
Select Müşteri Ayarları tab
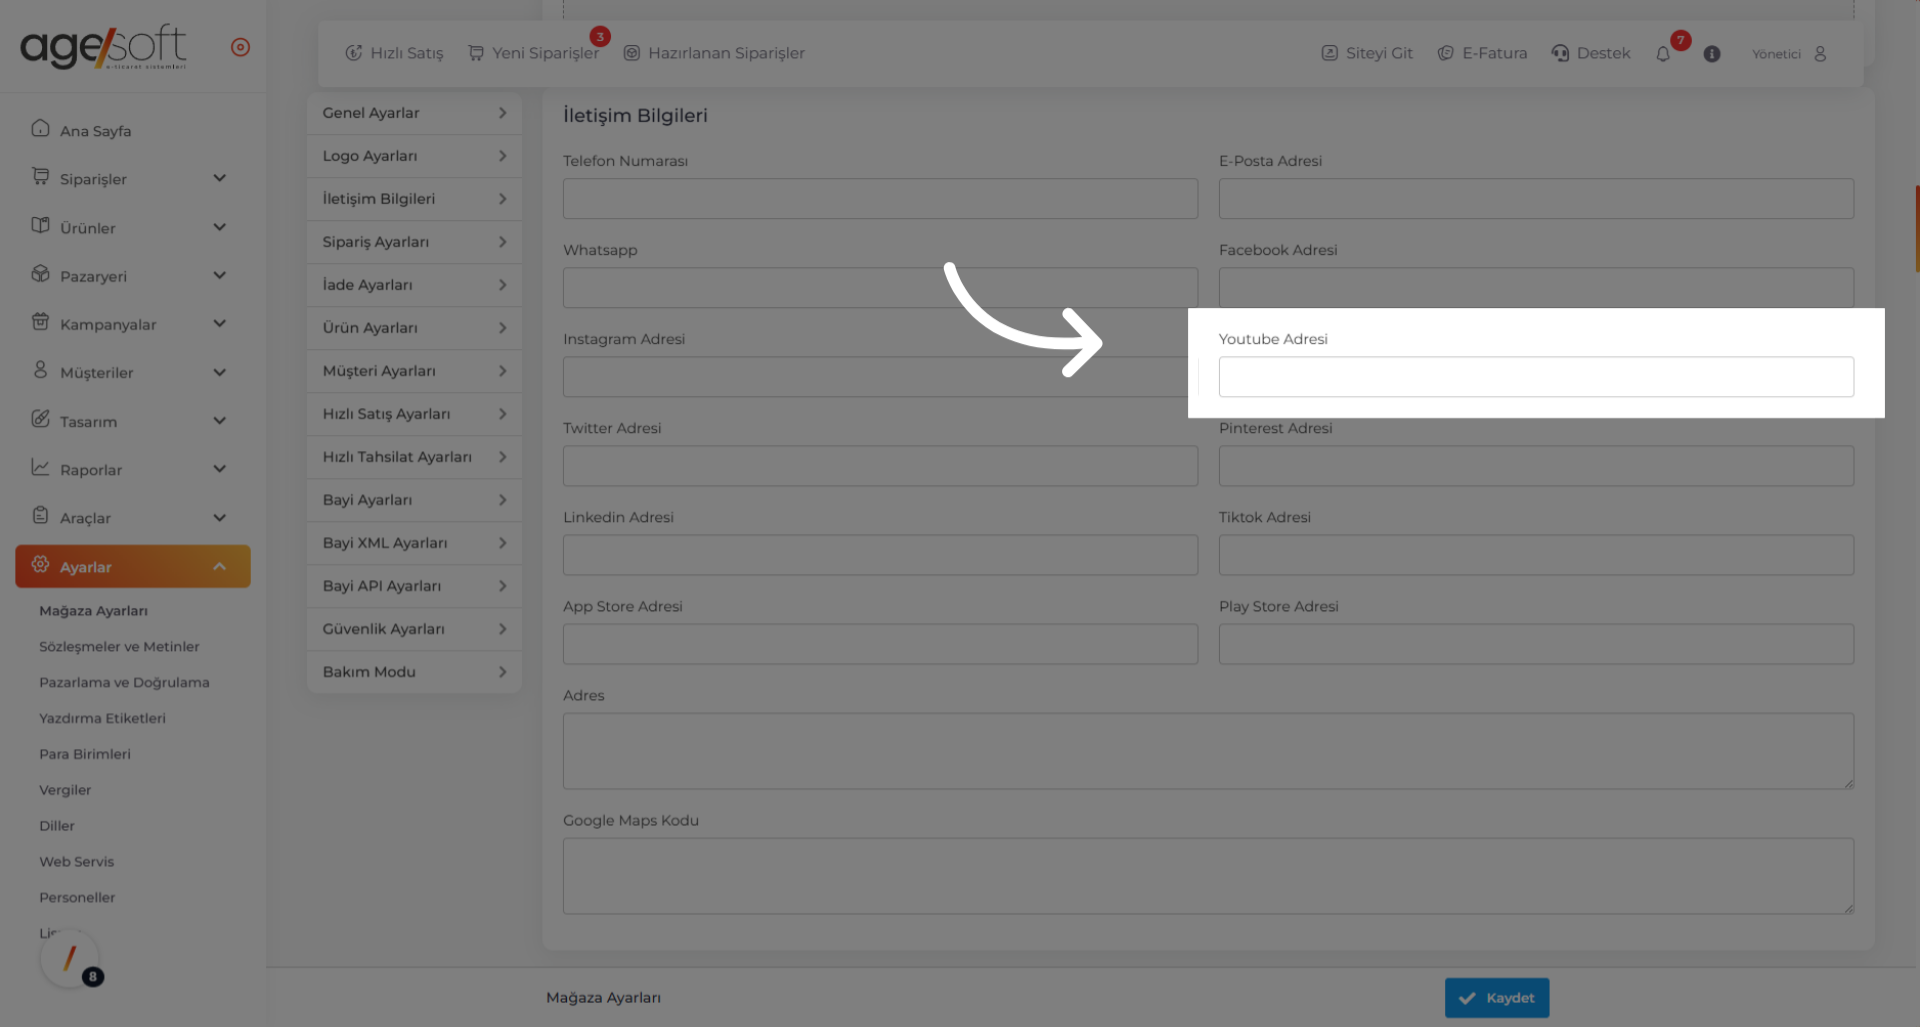tap(414, 371)
